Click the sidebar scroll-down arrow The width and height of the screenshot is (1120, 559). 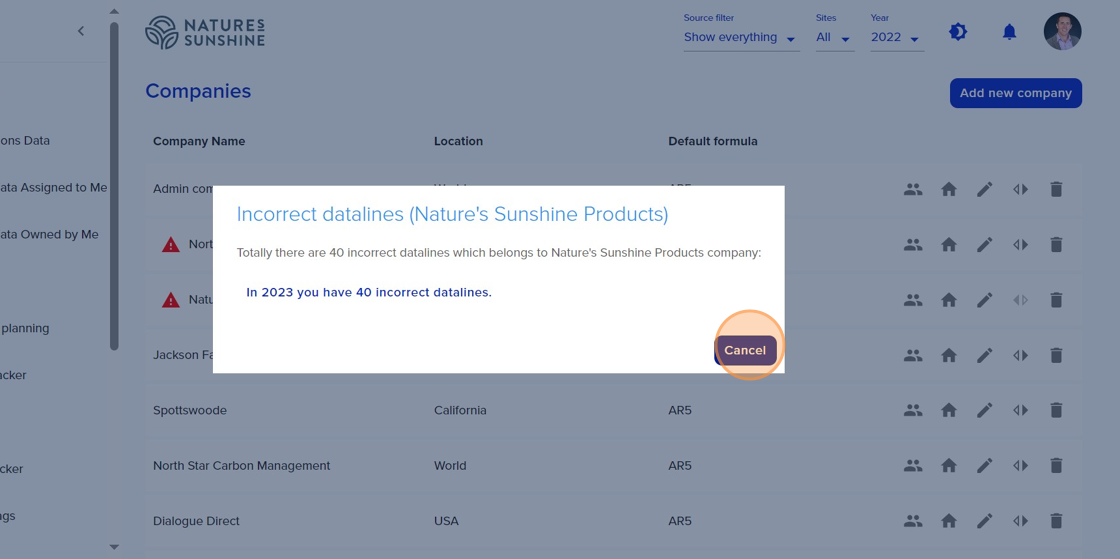(114, 547)
